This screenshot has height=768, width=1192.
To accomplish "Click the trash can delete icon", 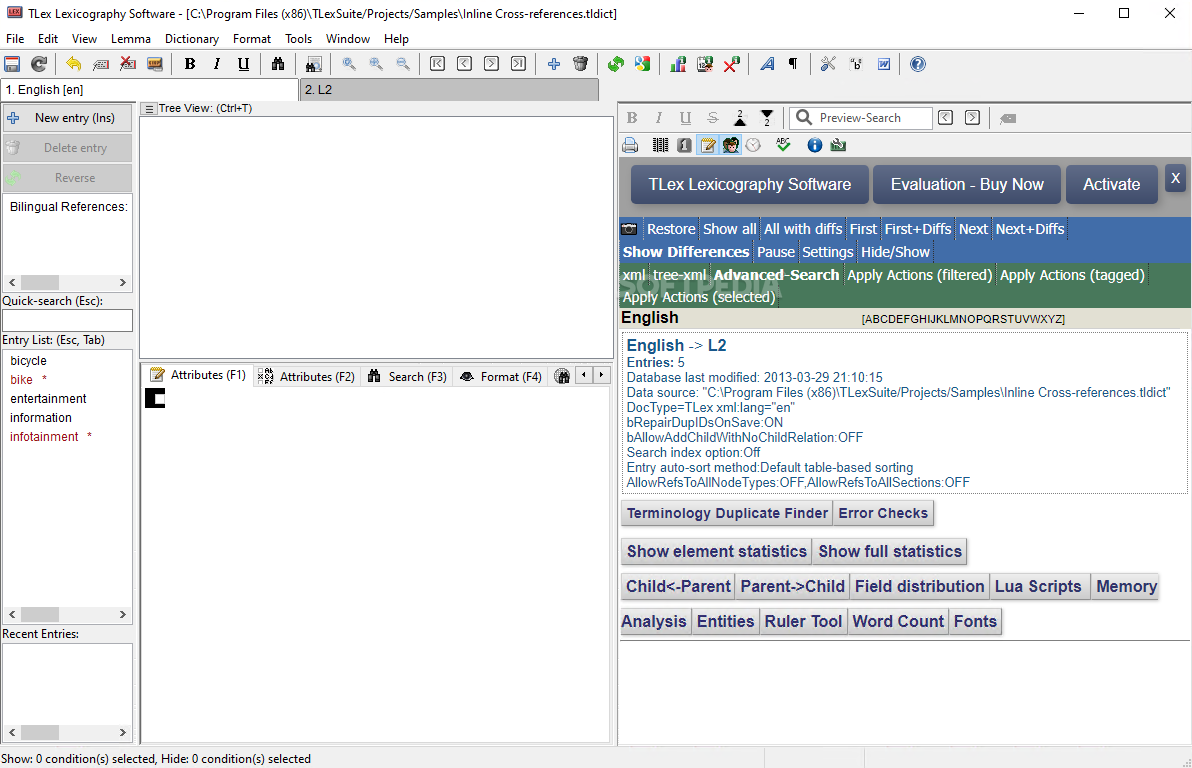I will pos(581,65).
